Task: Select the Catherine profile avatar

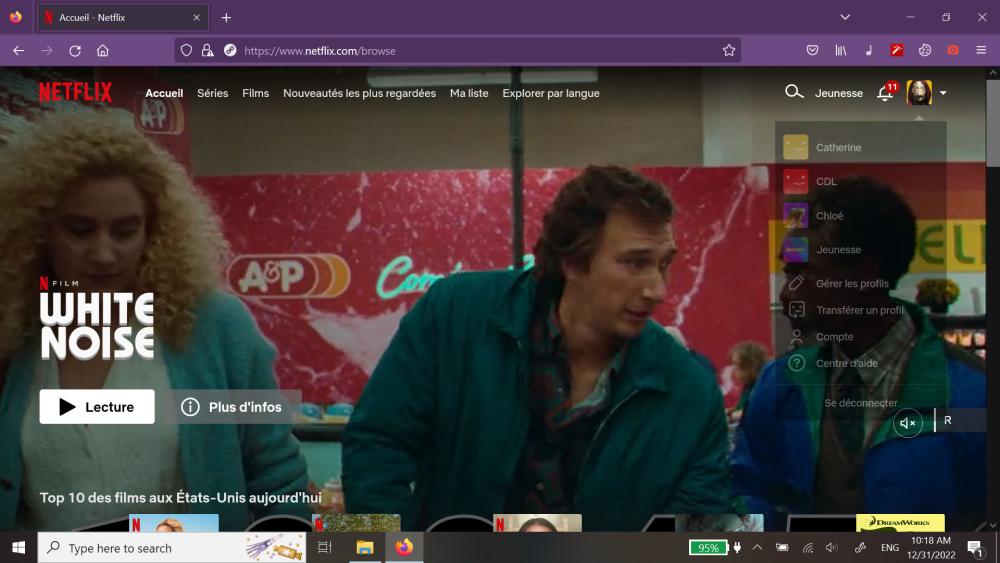Action: [x=796, y=147]
